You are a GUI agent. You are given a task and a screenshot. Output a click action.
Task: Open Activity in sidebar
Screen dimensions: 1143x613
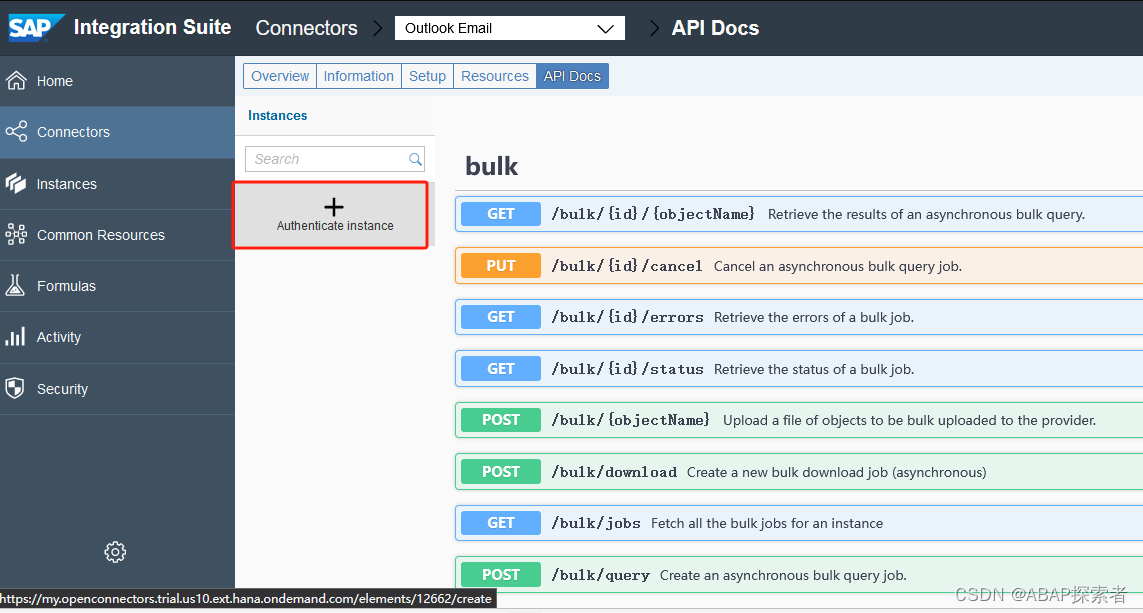point(117,337)
